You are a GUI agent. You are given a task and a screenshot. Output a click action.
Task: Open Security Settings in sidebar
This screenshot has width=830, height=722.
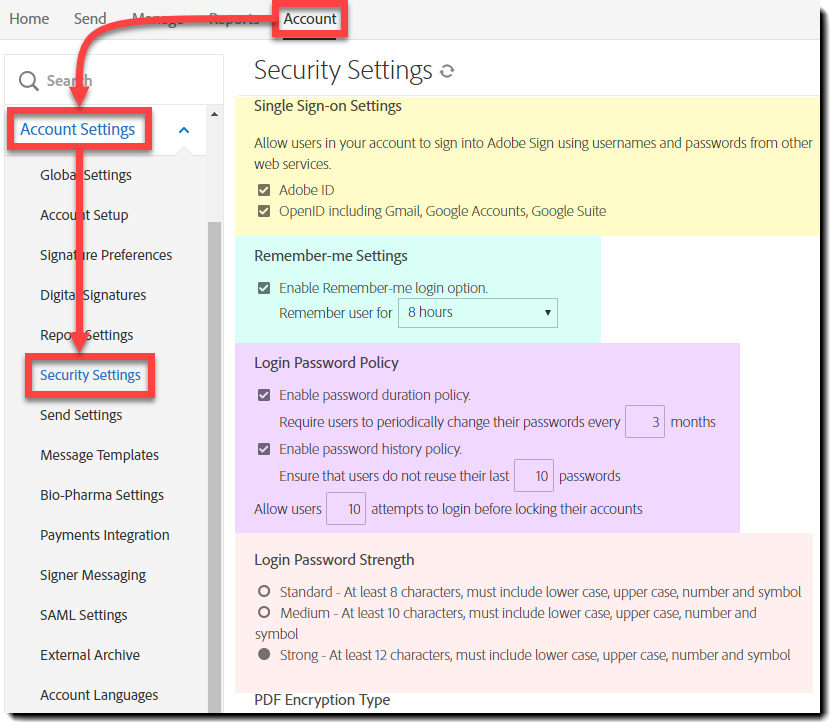(90, 375)
